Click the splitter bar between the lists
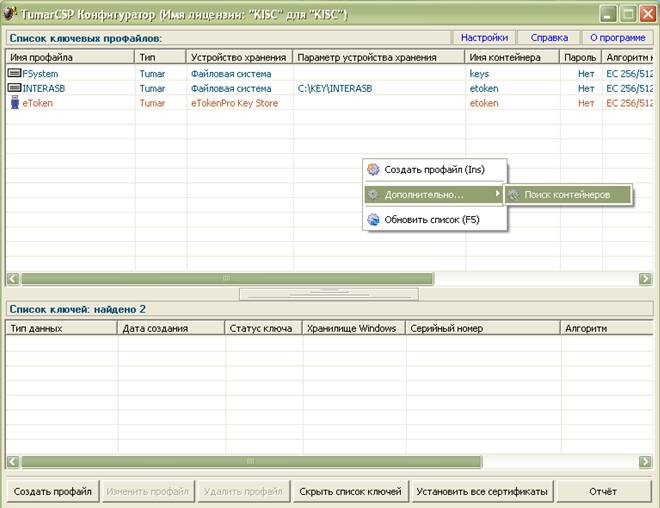This screenshot has height=508, width=660. [329, 293]
